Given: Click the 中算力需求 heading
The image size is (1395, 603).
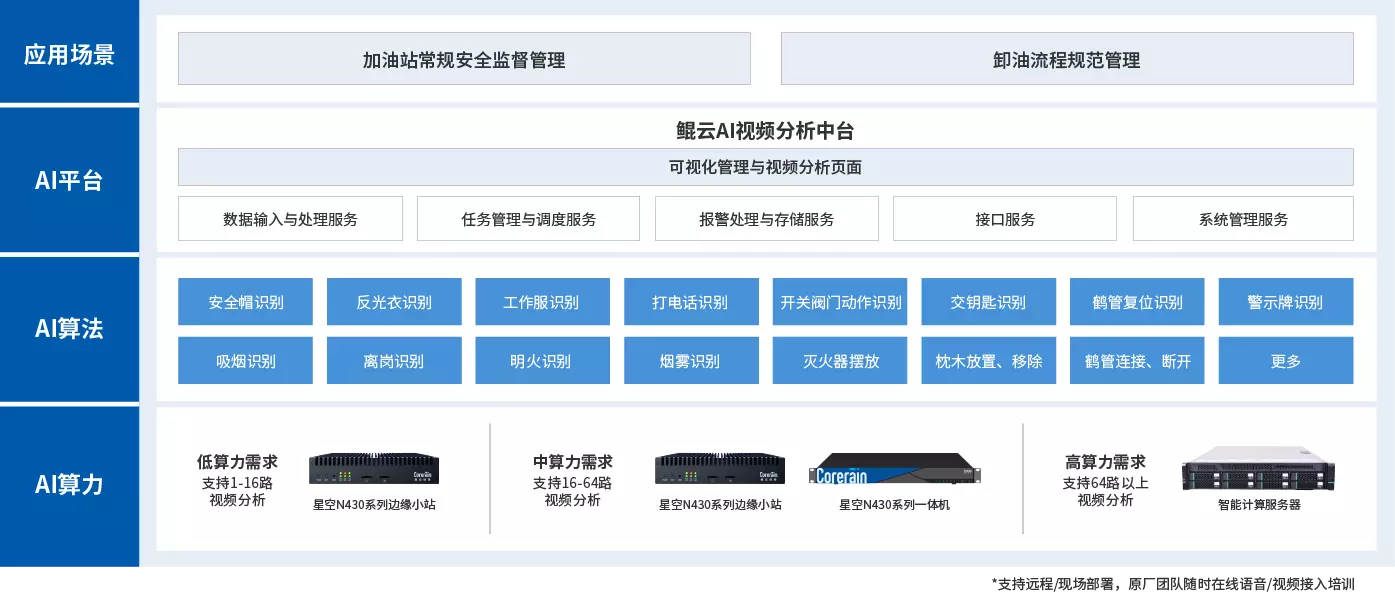Looking at the screenshot, I should pos(573,462).
